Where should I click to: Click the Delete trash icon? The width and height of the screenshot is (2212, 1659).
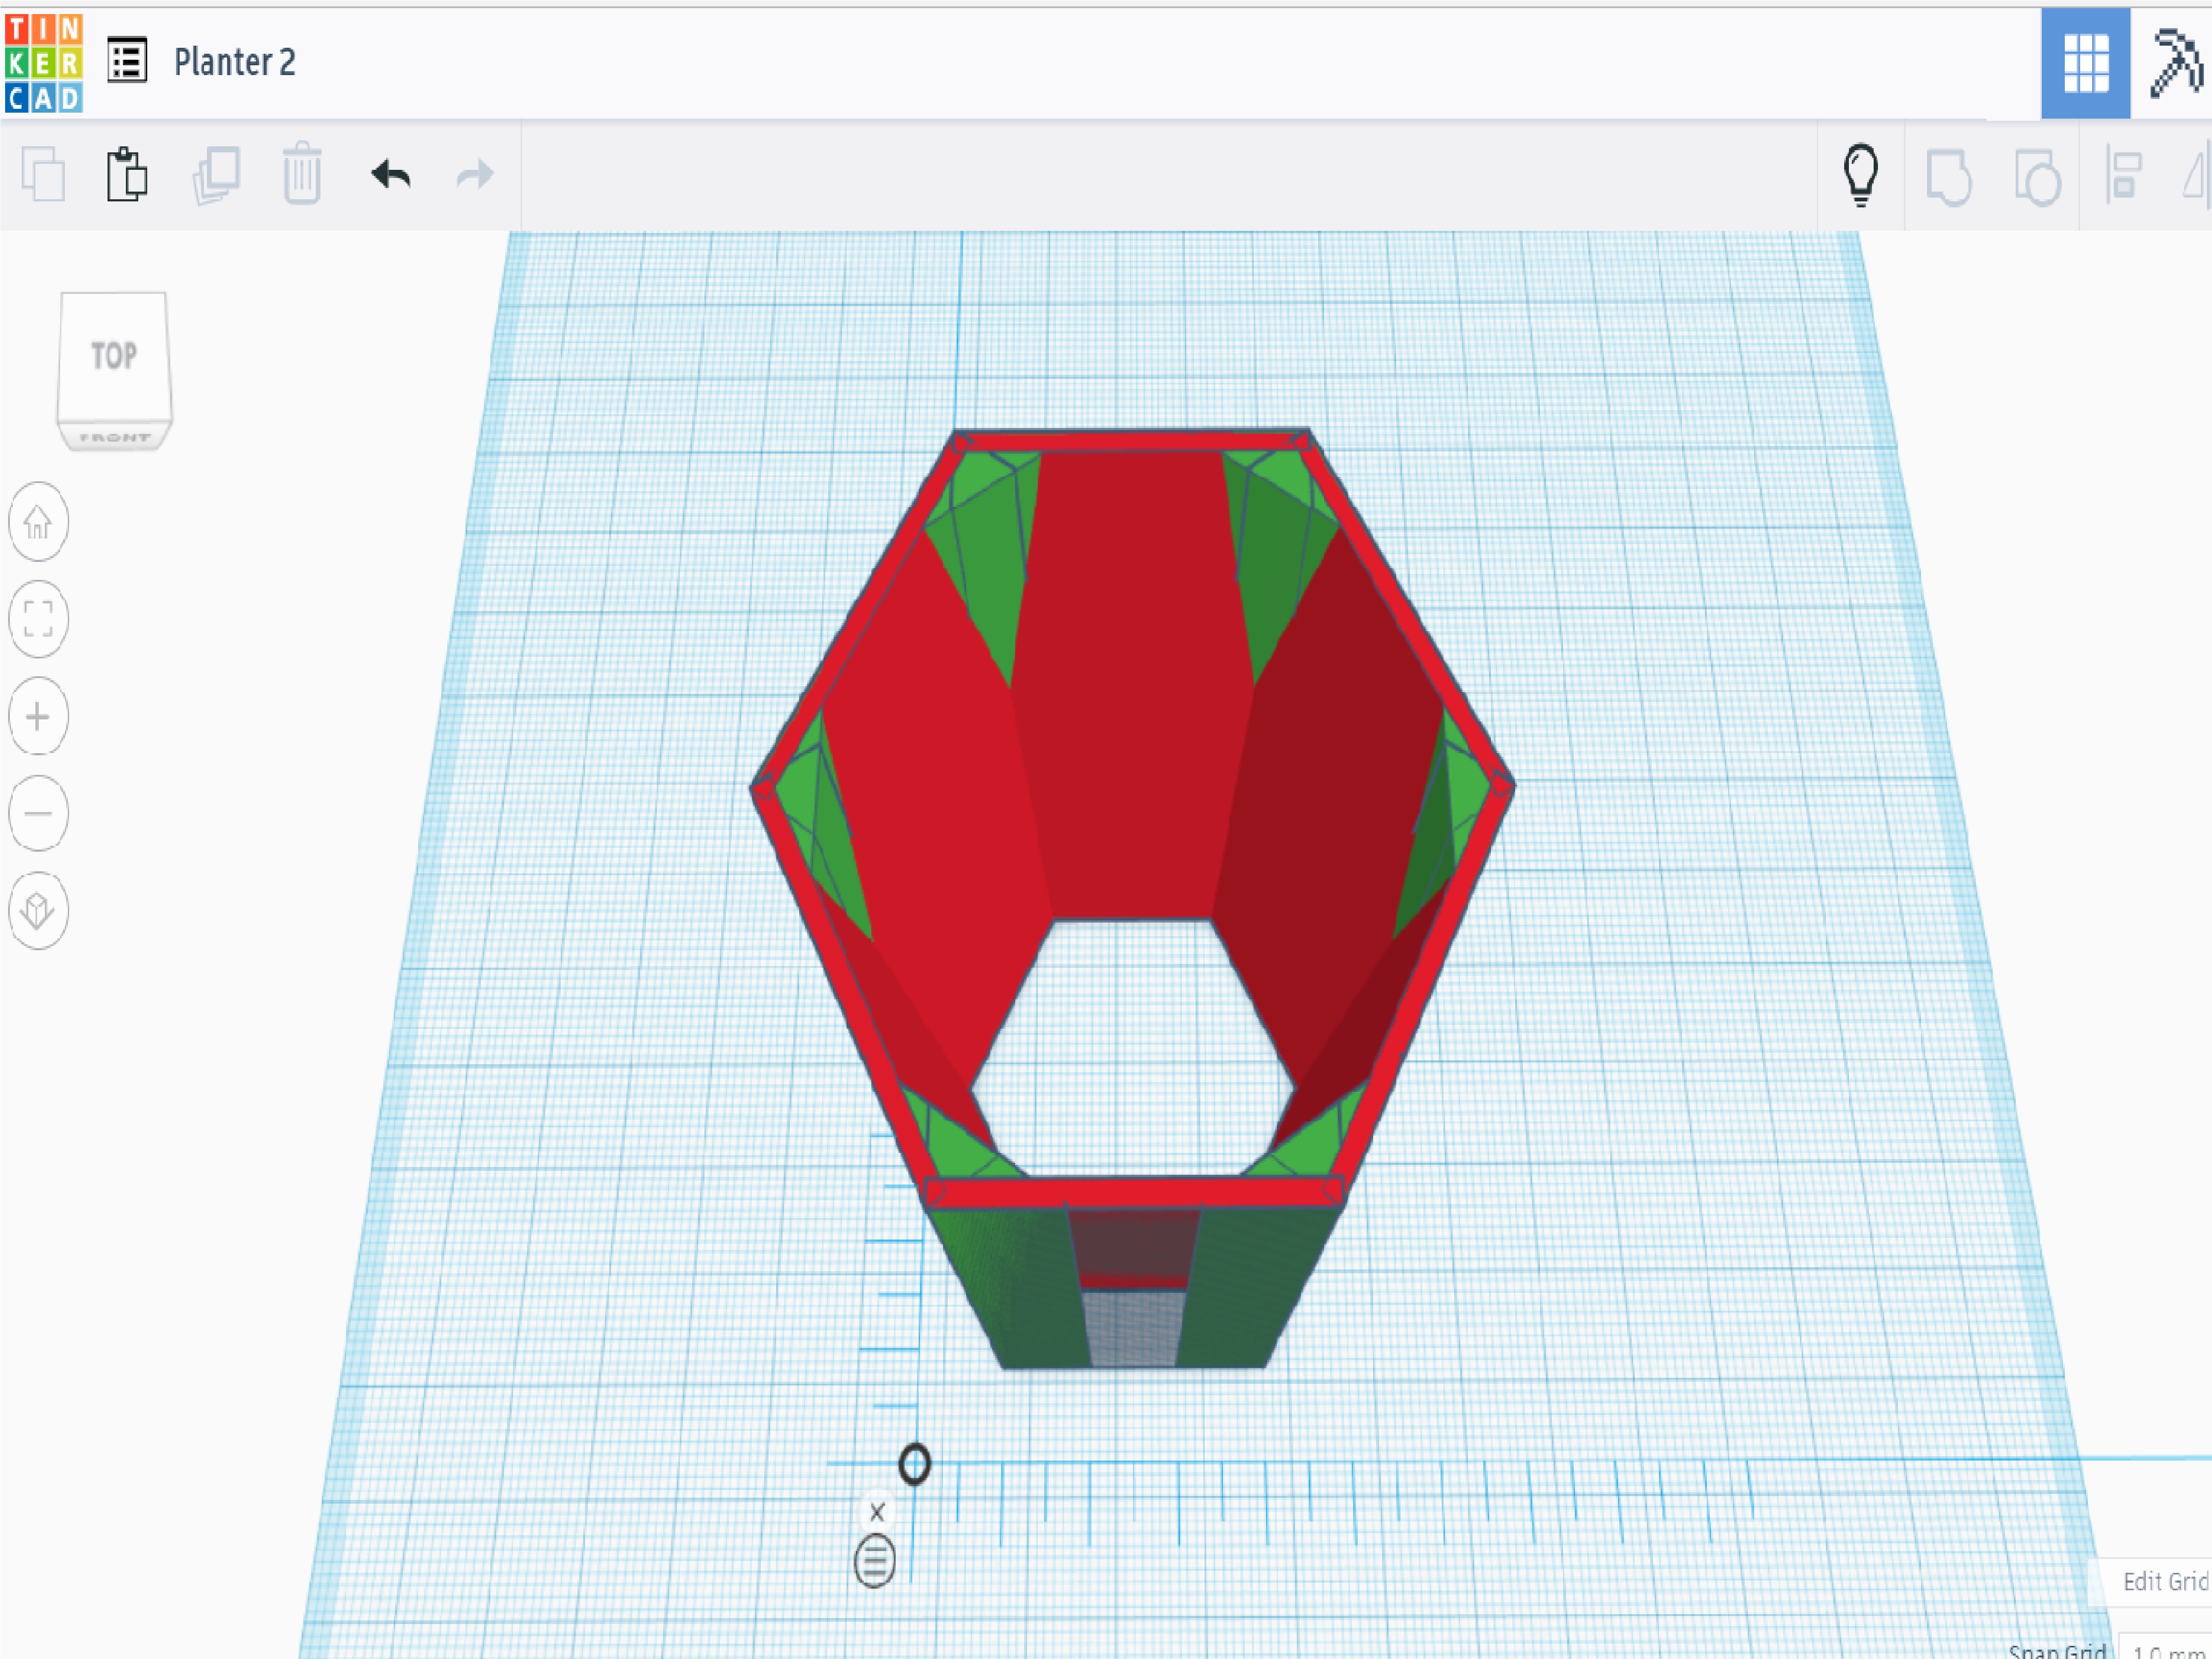[302, 175]
